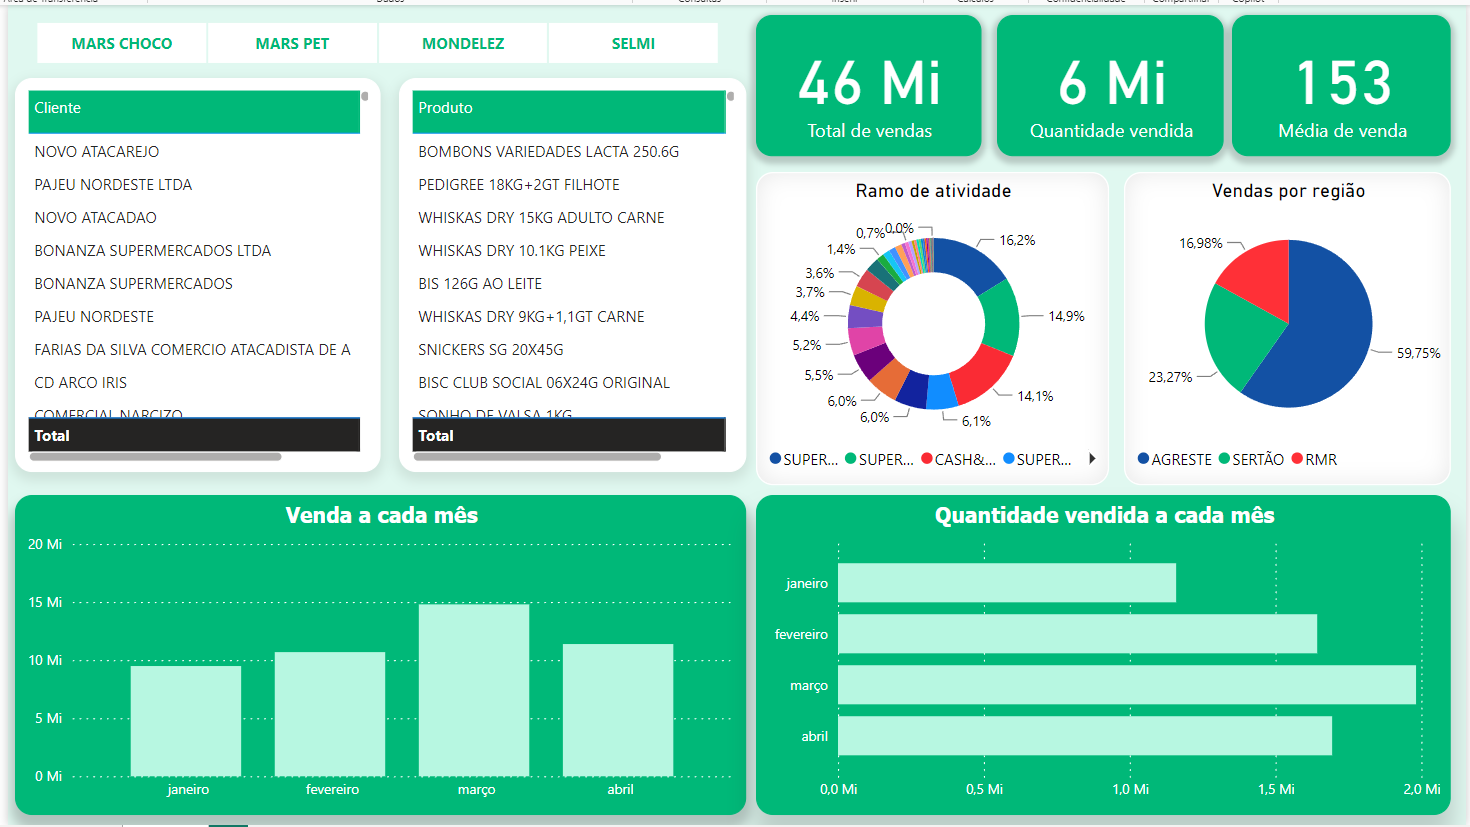Click the Cliente table horizontal scrollbar
The width and height of the screenshot is (1470, 827).
(155, 457)
